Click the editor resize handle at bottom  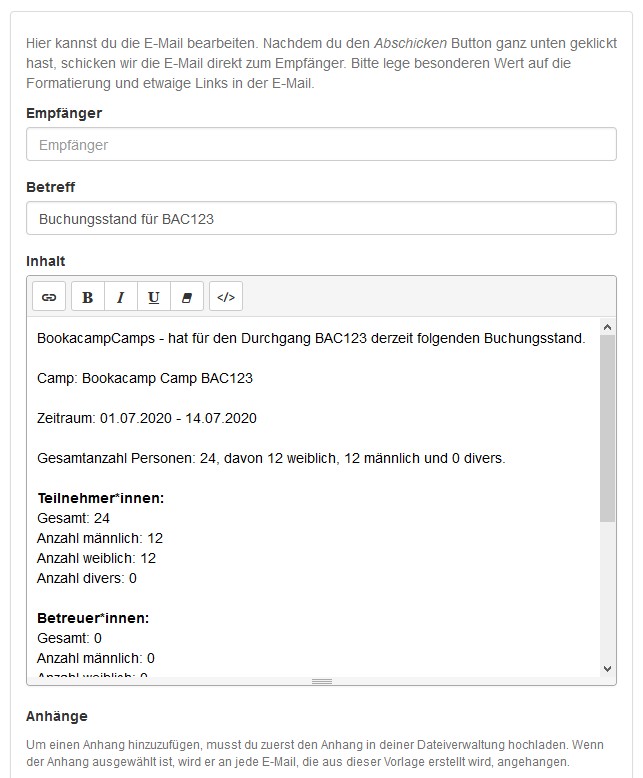(321, 681)
